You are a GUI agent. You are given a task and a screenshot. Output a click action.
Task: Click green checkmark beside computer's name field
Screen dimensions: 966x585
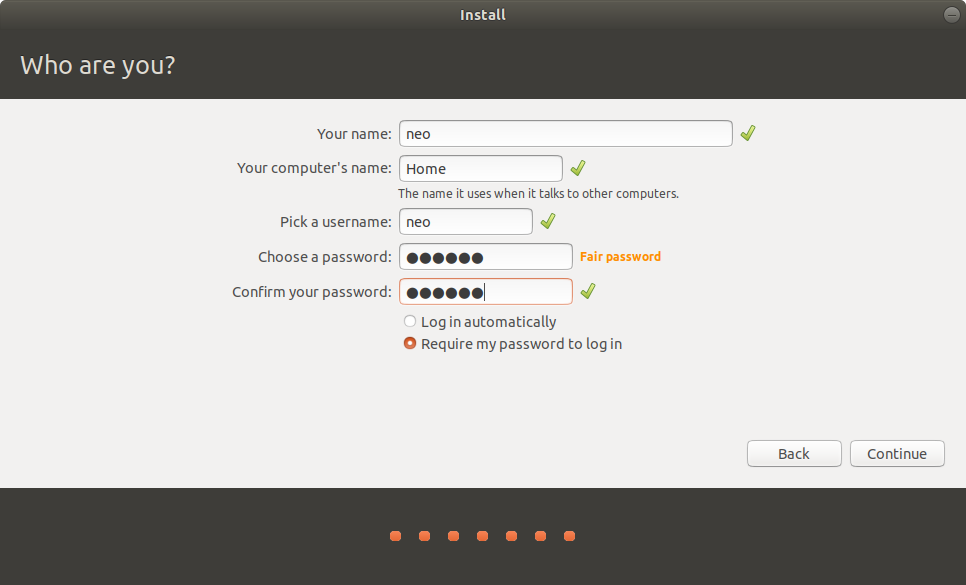[578, 168]
